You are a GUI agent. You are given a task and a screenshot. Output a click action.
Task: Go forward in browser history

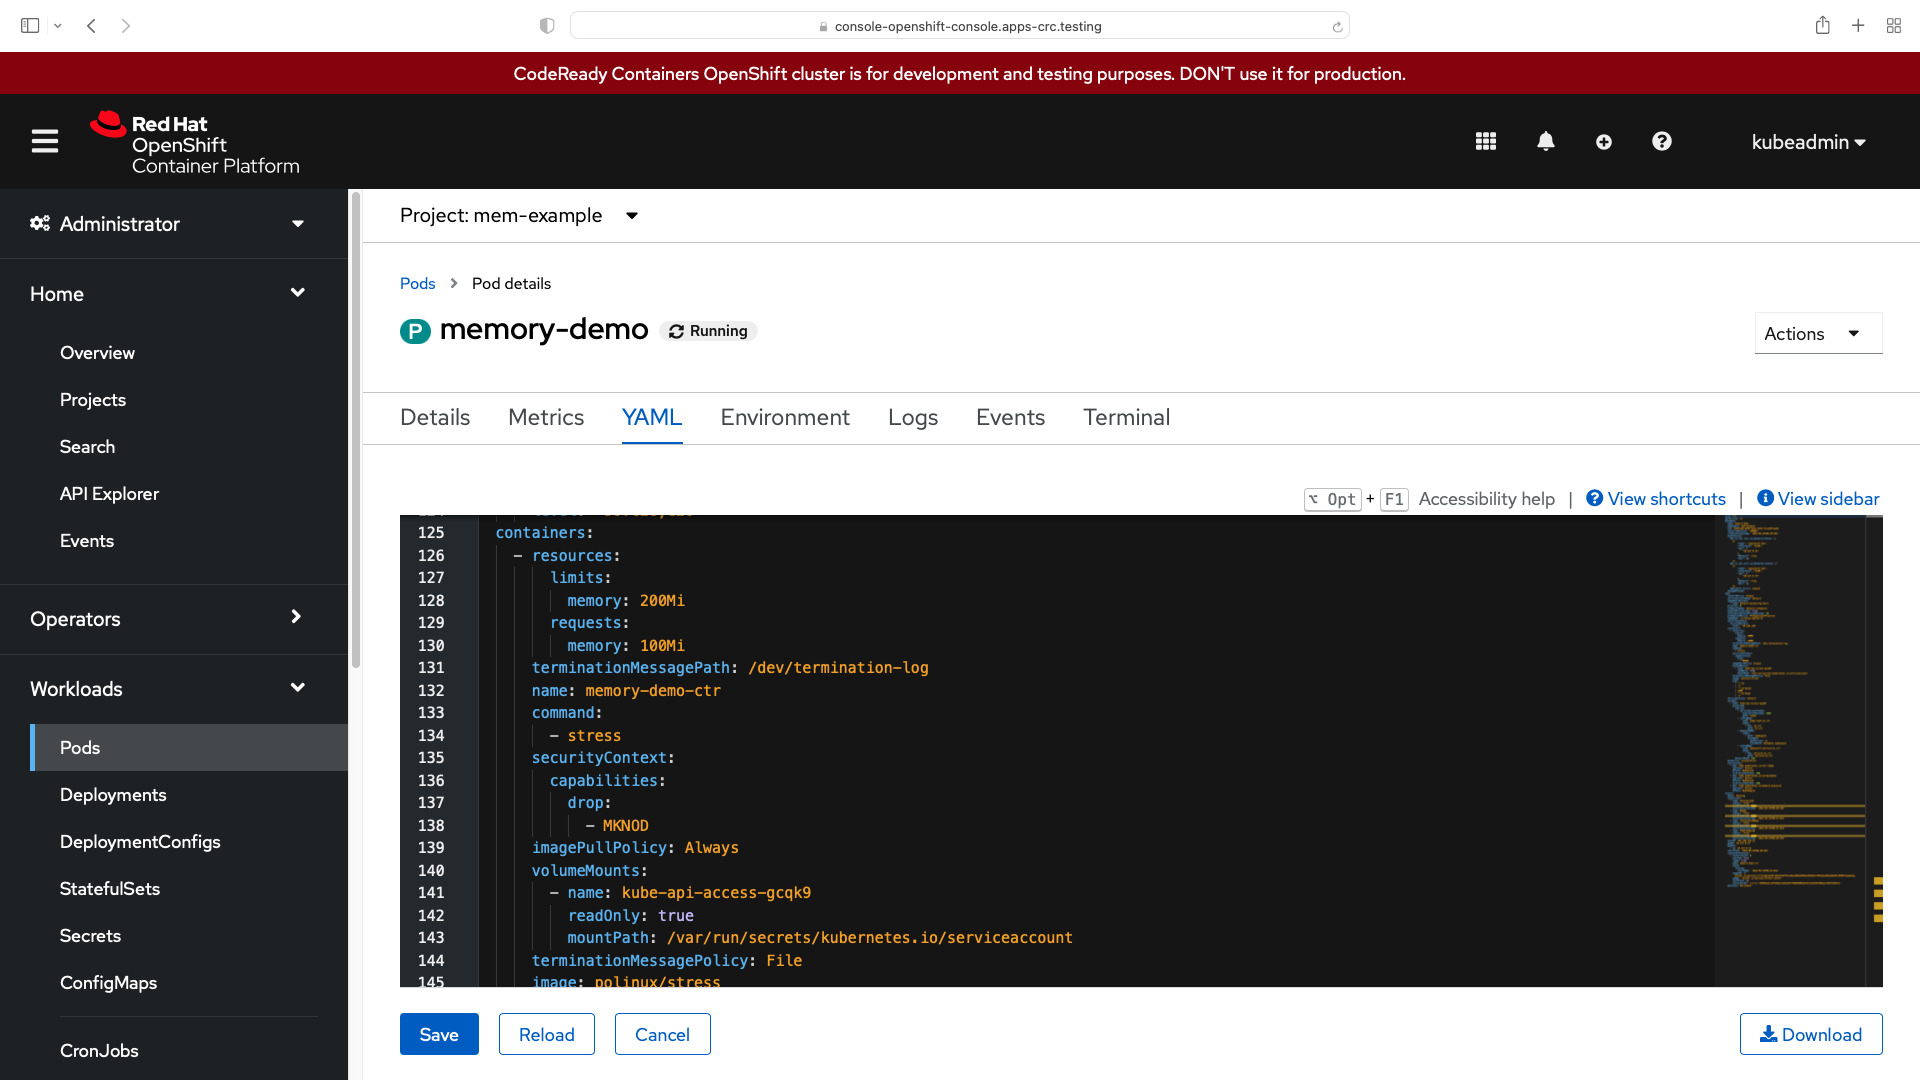tap(126, 26)
